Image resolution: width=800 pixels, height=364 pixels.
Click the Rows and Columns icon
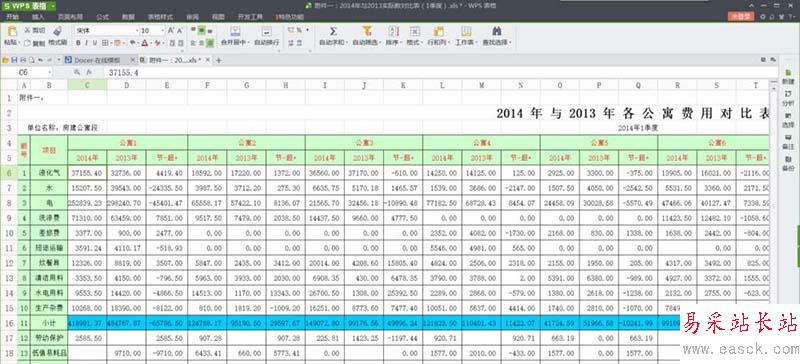tap(438, 31)
